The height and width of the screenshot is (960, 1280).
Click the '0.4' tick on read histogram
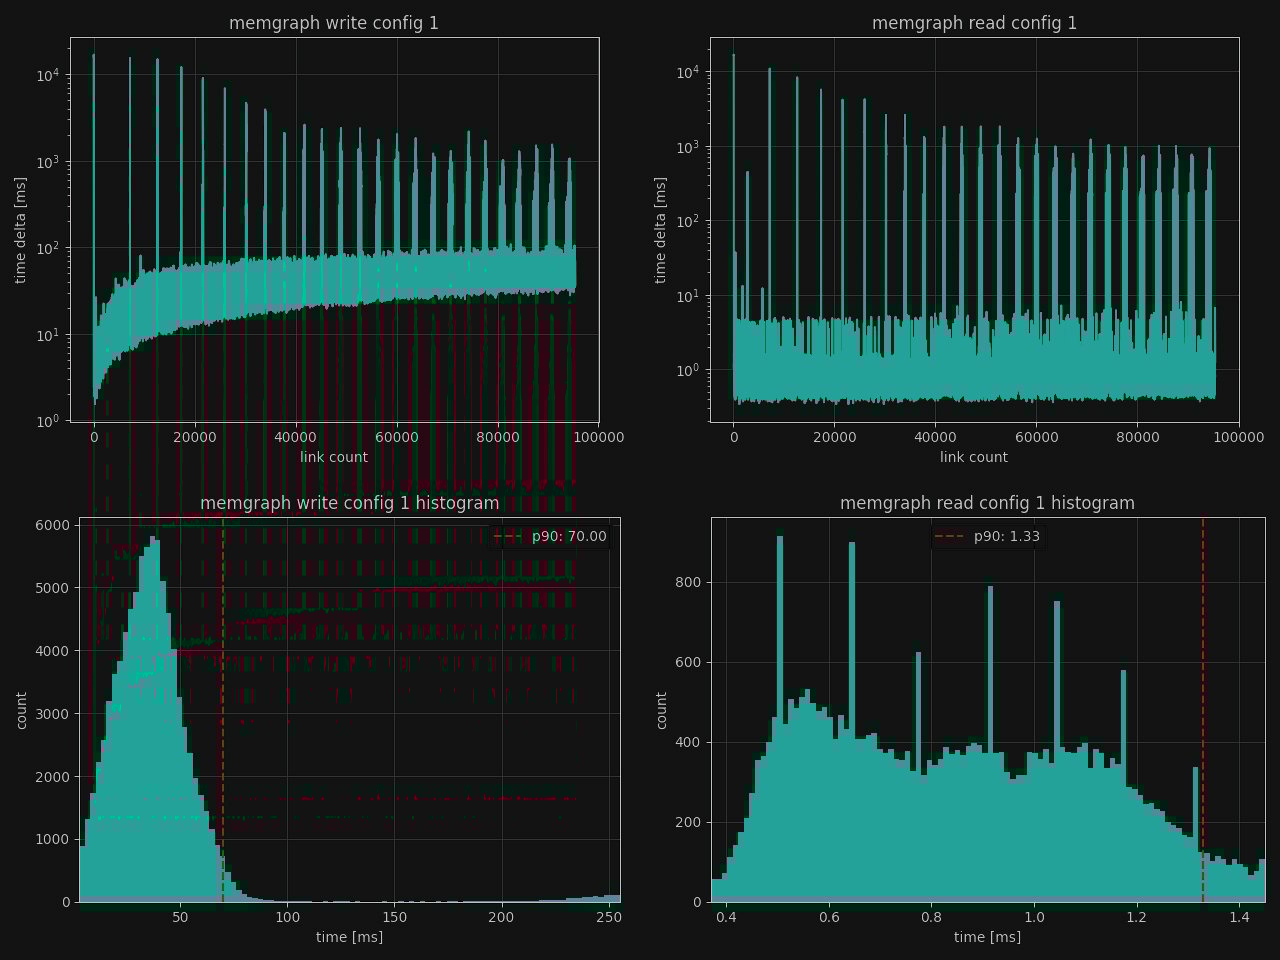click(726, 917)
